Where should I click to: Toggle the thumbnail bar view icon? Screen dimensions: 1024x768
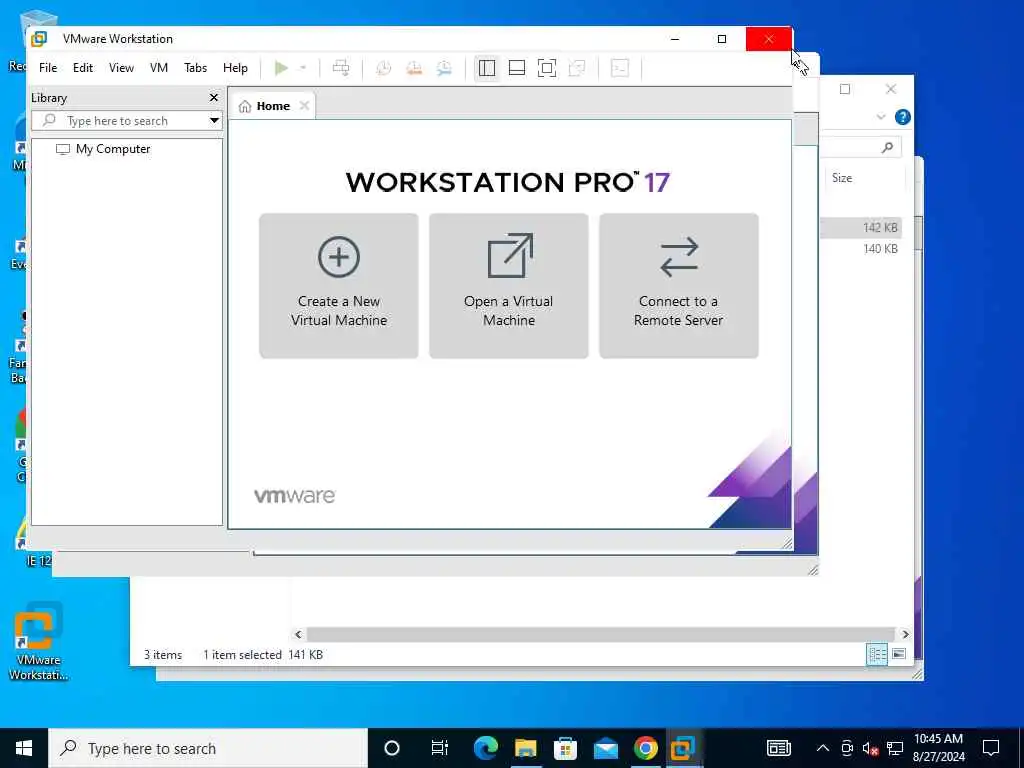coord(517,68)
